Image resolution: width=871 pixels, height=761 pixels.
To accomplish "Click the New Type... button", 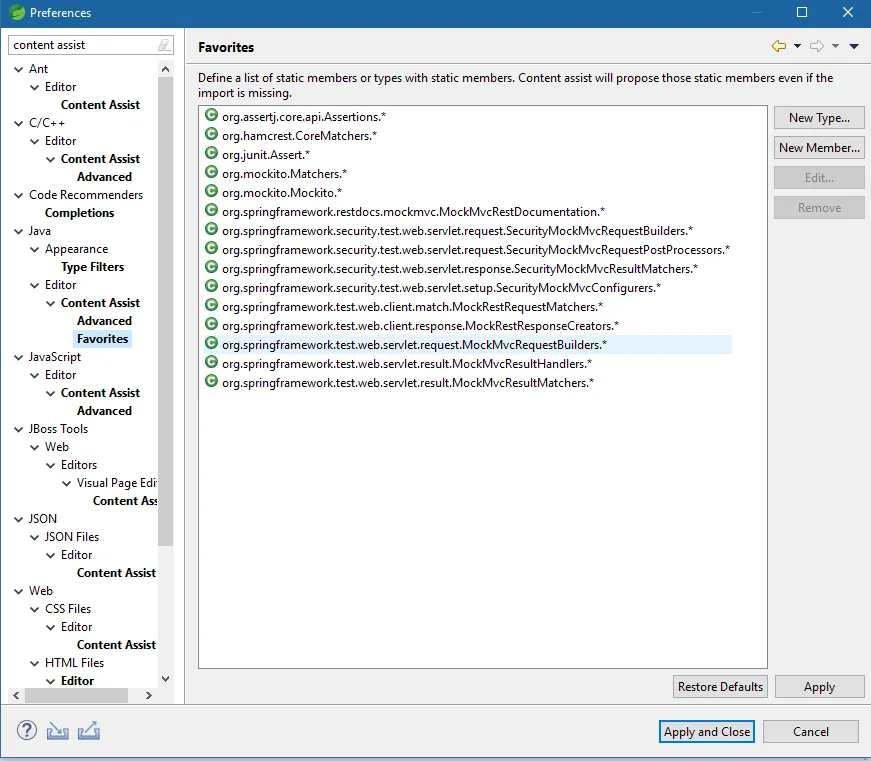I will [819, 118].
